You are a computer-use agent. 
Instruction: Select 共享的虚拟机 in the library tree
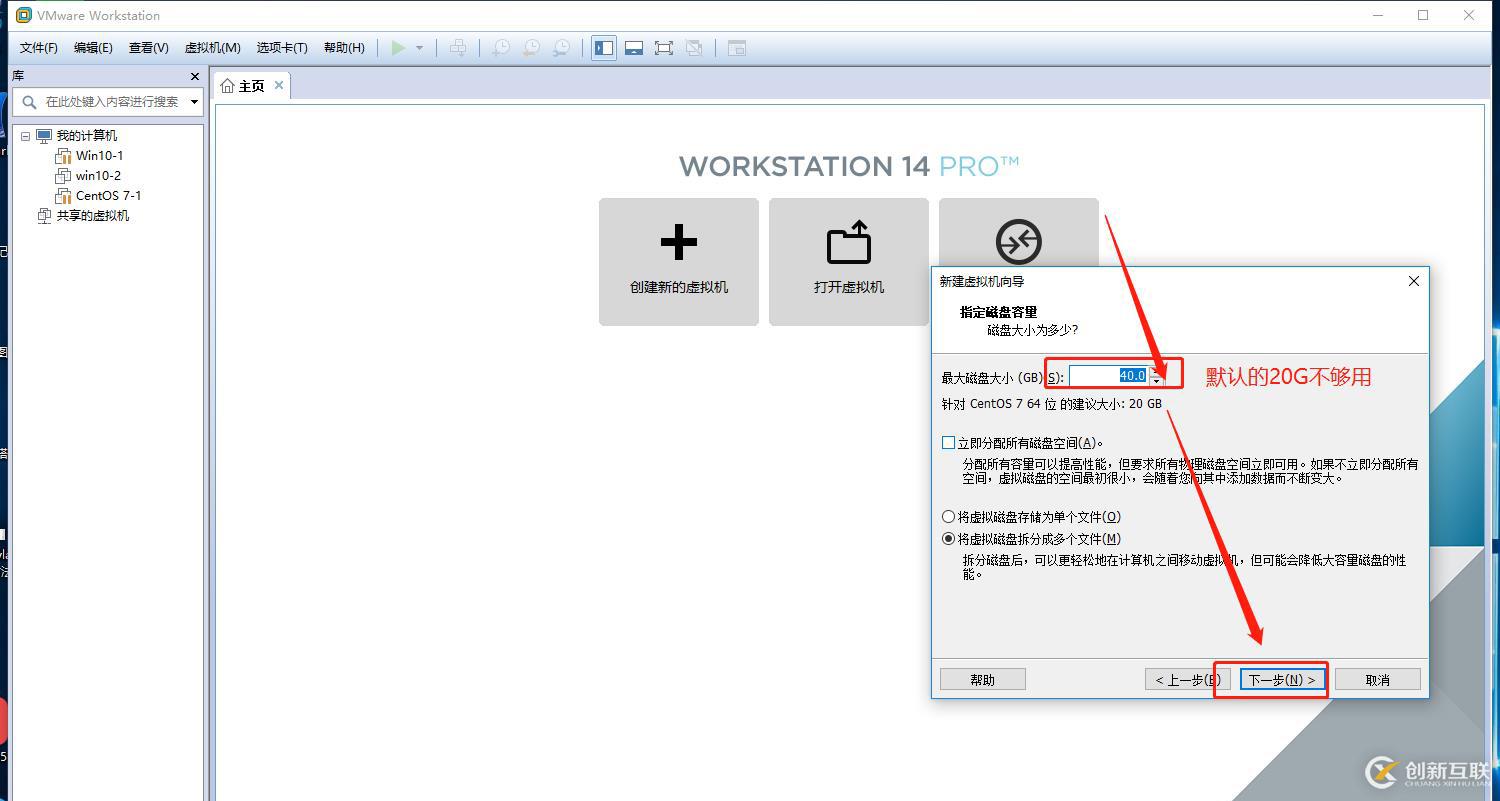coord(93,216)
